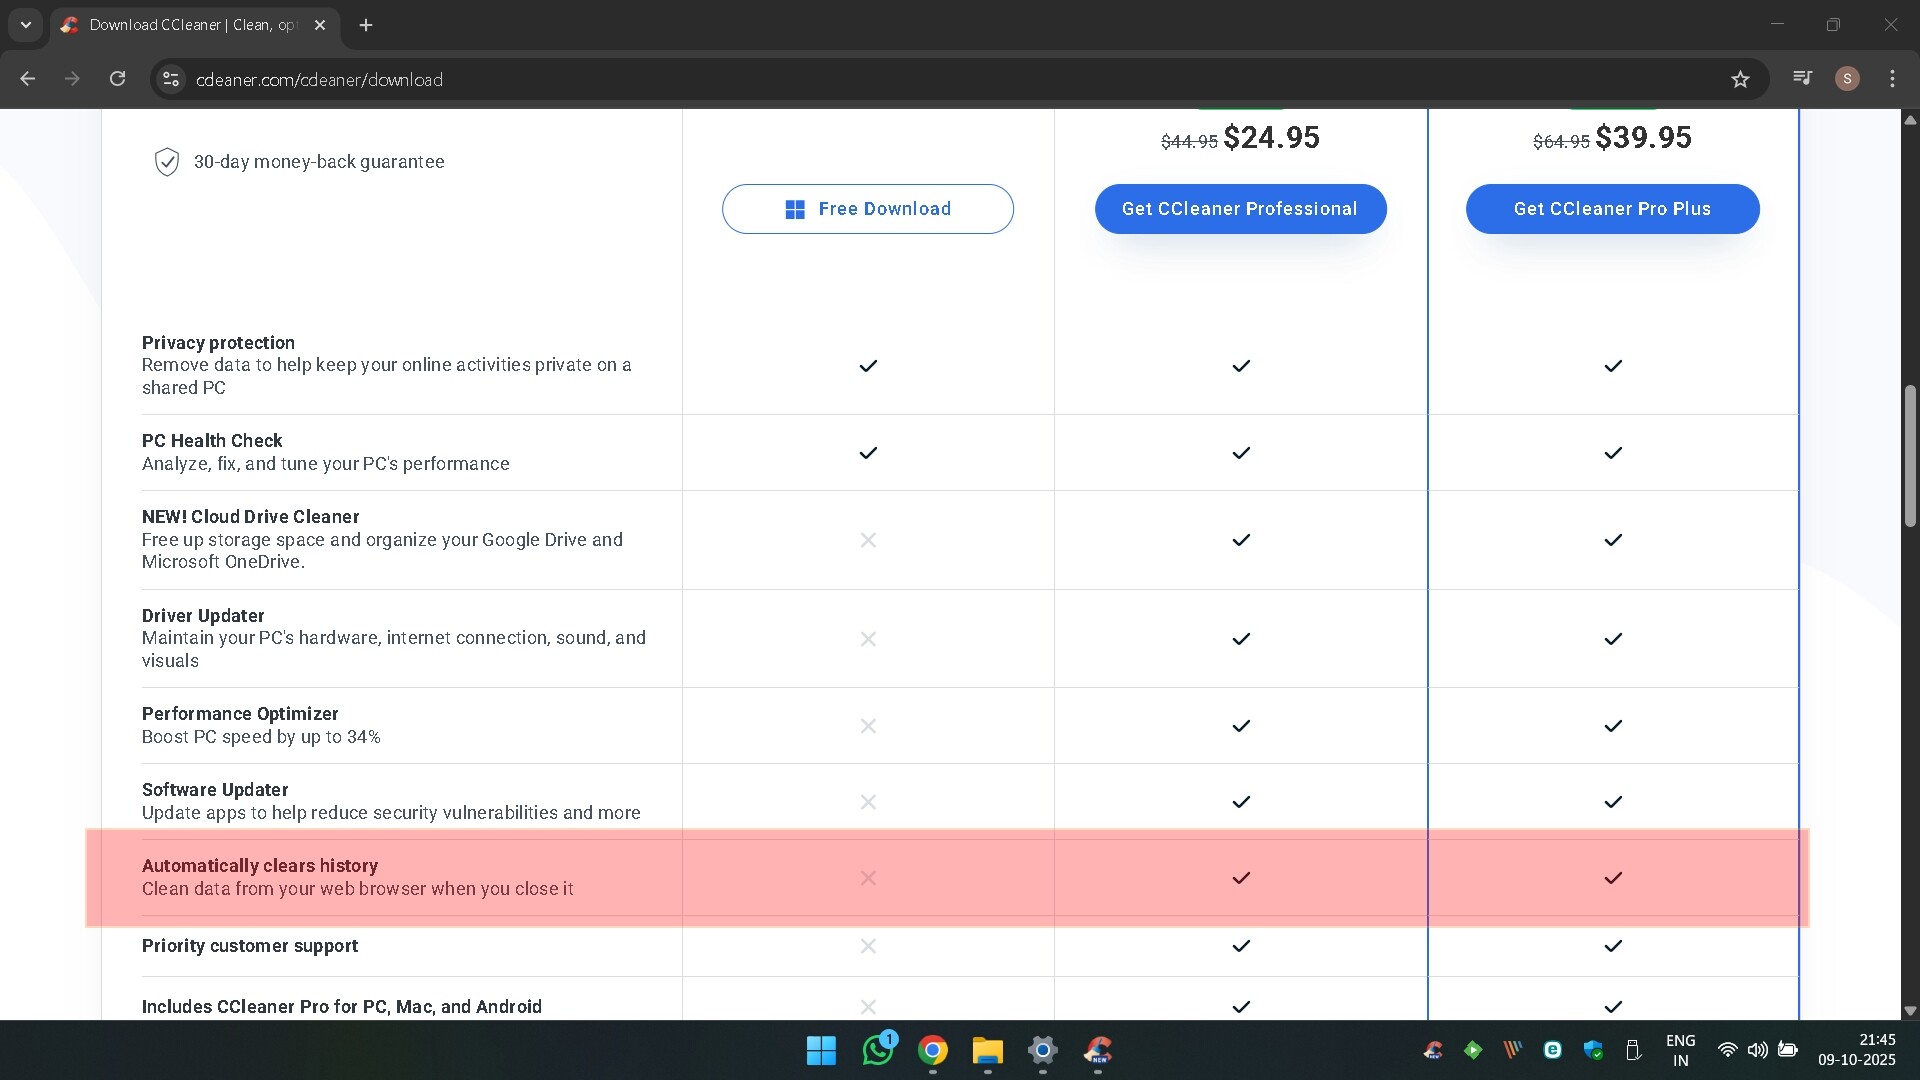This screenshot has height=1080, width=1920.
Task: Open the volume control in system tray
Action: point(1757,1050)
